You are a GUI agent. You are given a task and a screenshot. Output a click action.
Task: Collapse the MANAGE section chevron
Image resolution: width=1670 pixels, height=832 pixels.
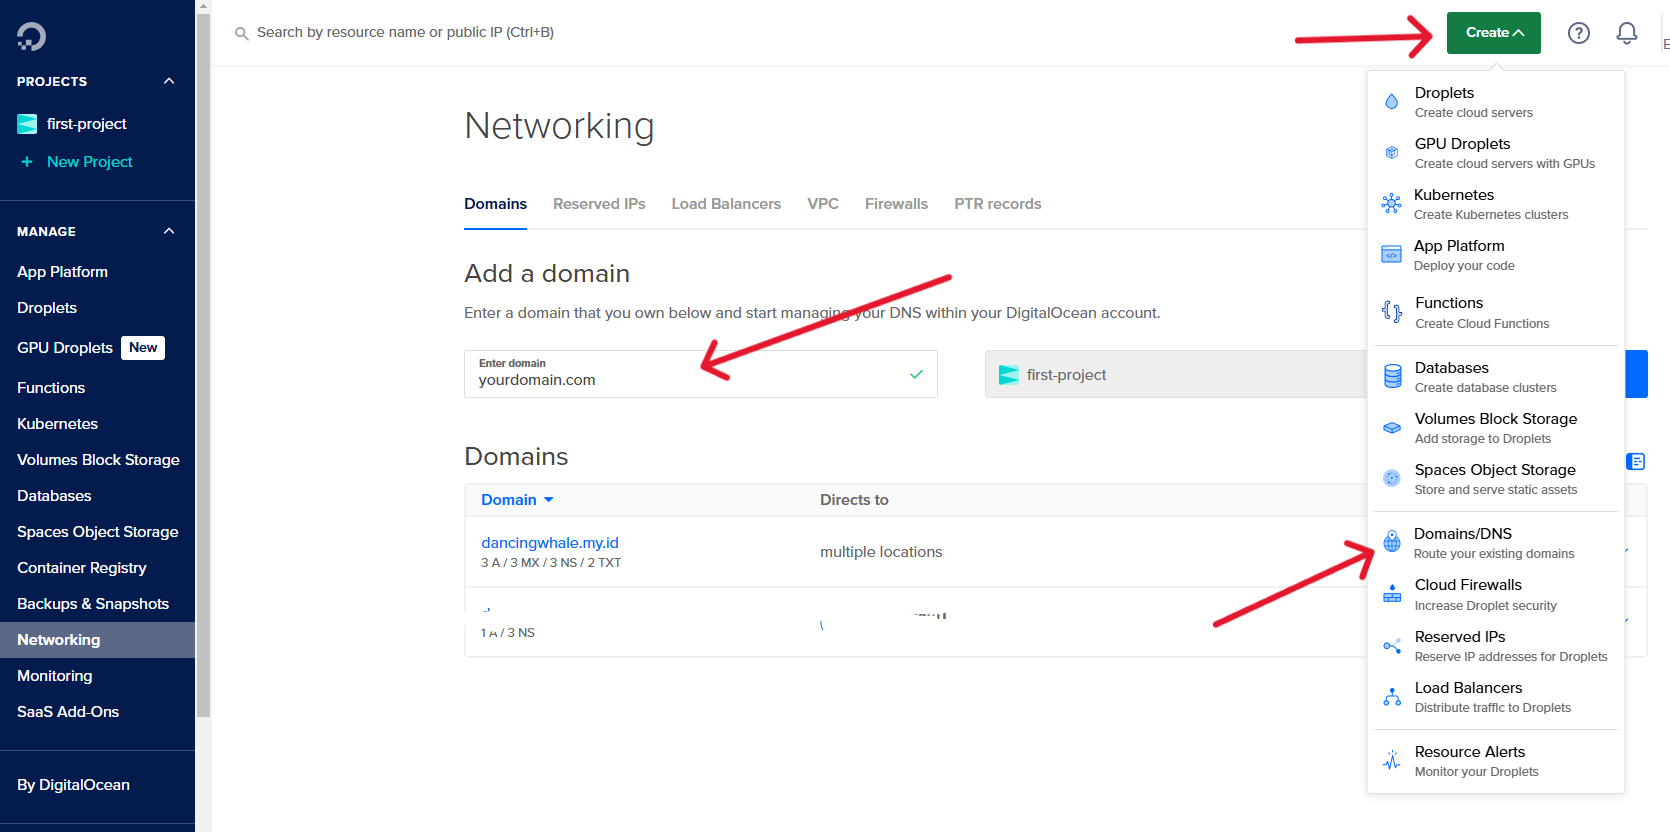click(169, 231)
